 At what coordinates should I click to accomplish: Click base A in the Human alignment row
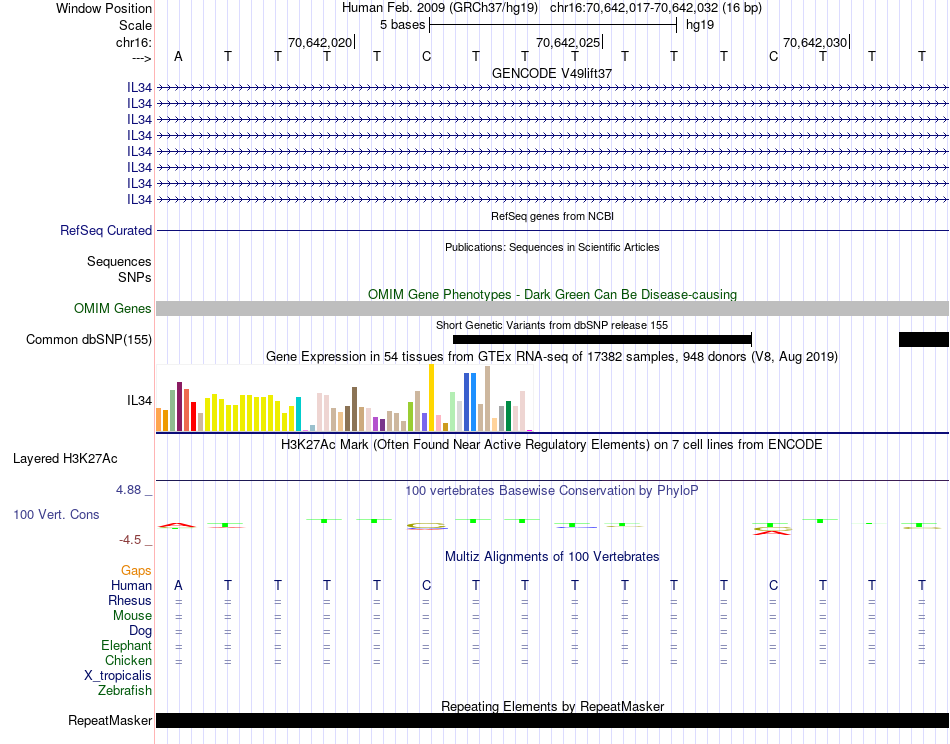pyautogui.click(x=178, y=585)
